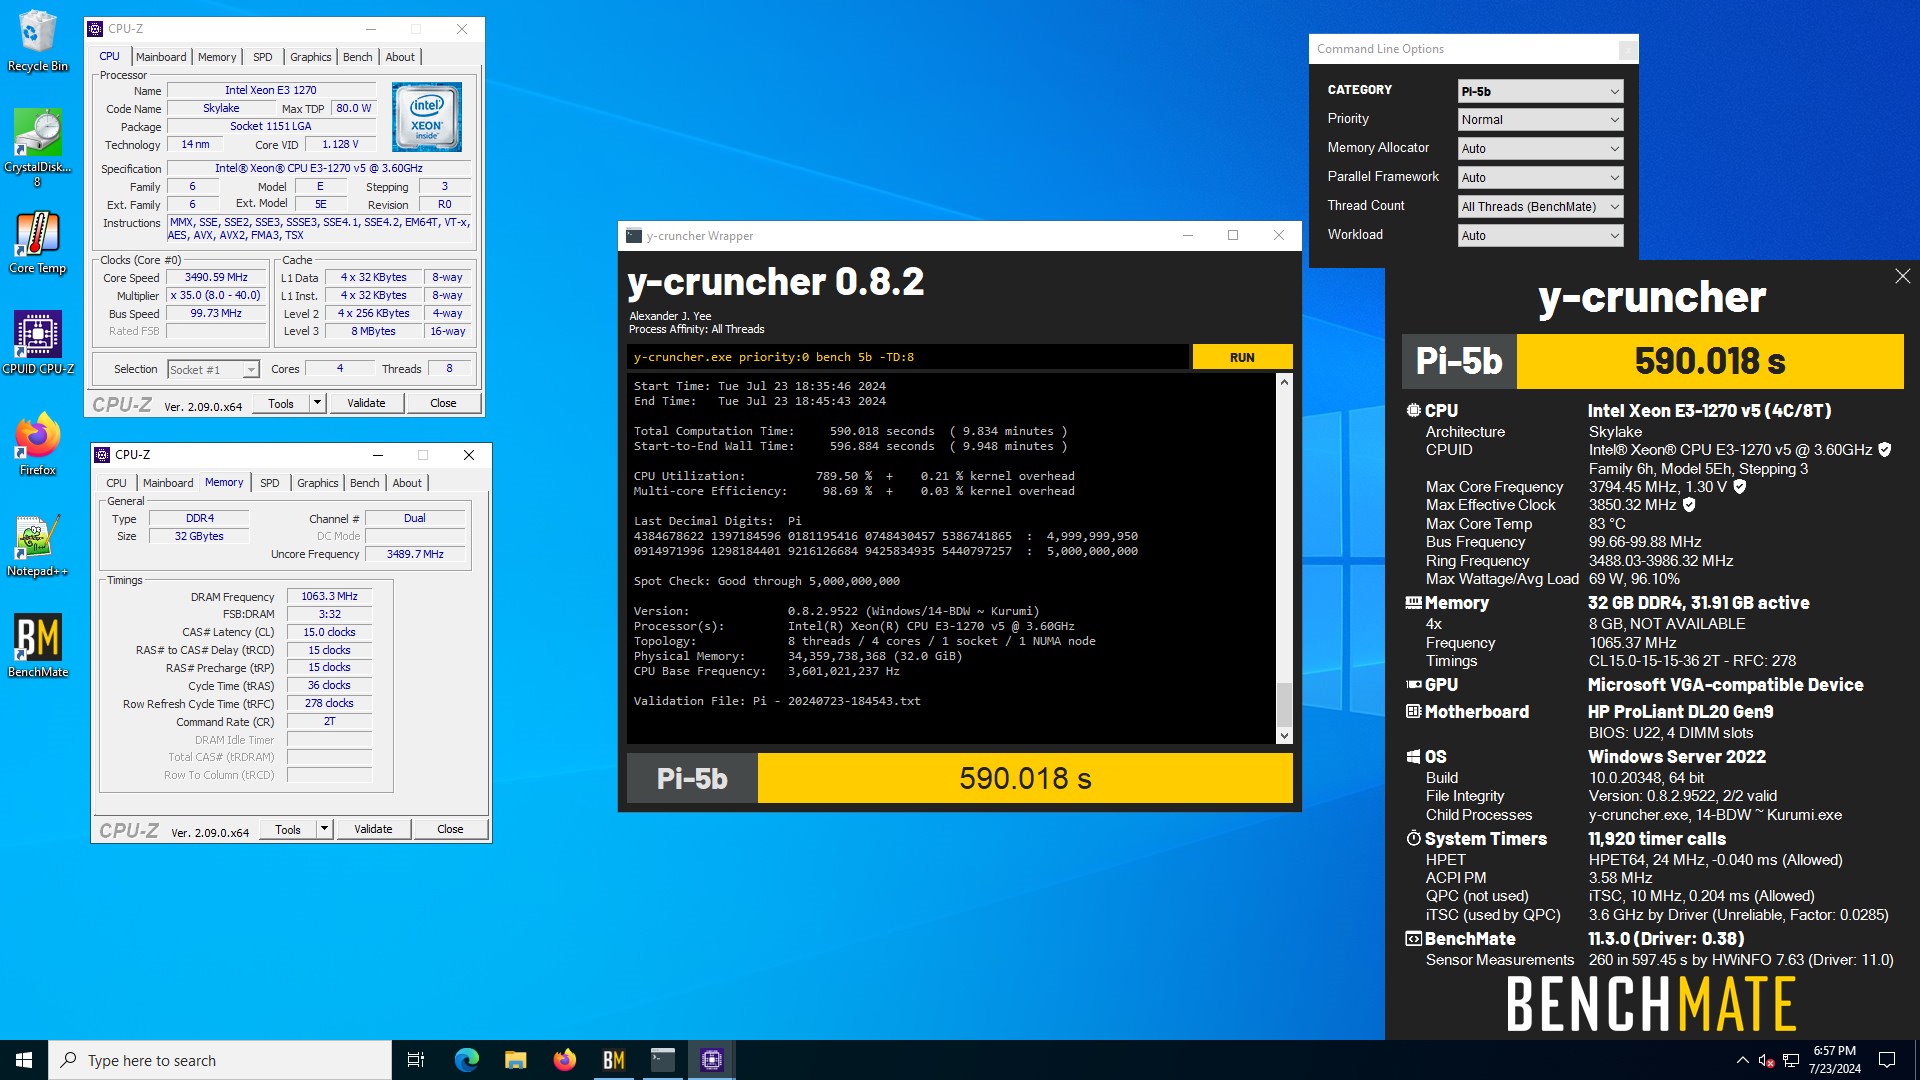Image resolution: width=1920 pixels, height=1080 pixels.
Task: Open Notepad++ desktop icon
Action: coord(38,545)
